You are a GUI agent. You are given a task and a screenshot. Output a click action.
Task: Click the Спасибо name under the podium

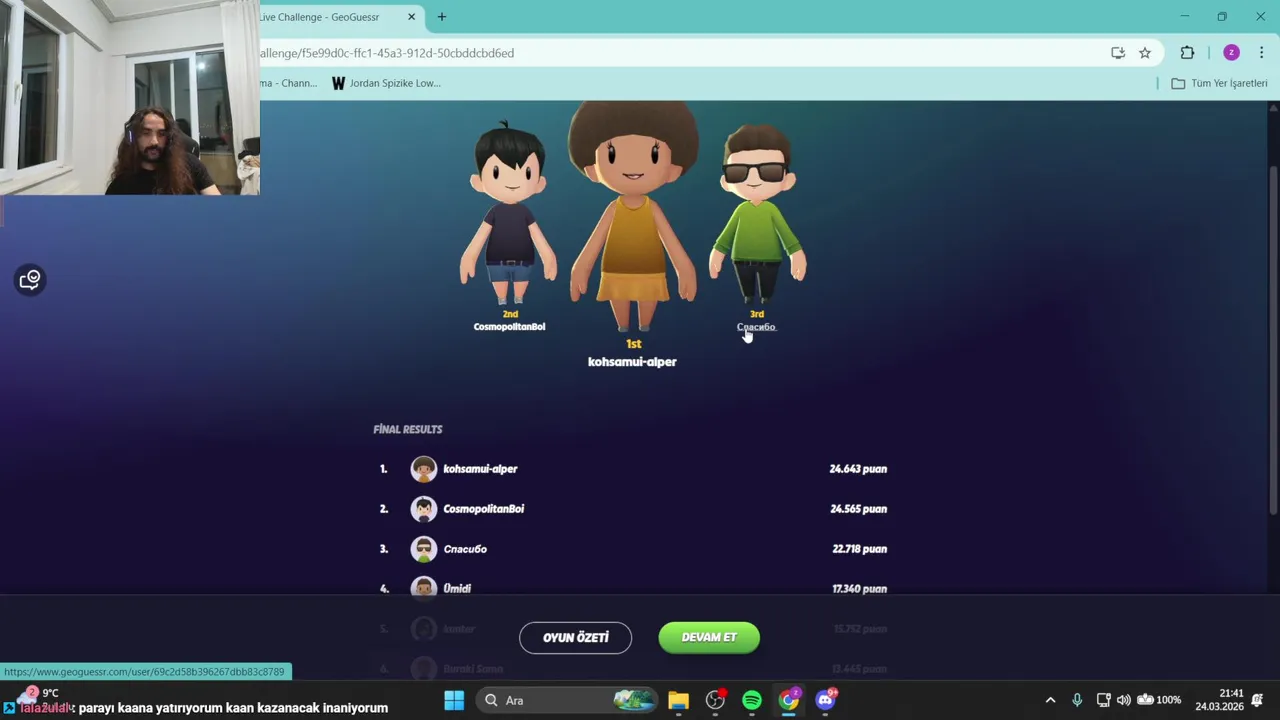pyautogui.click(x=756, y=327)
